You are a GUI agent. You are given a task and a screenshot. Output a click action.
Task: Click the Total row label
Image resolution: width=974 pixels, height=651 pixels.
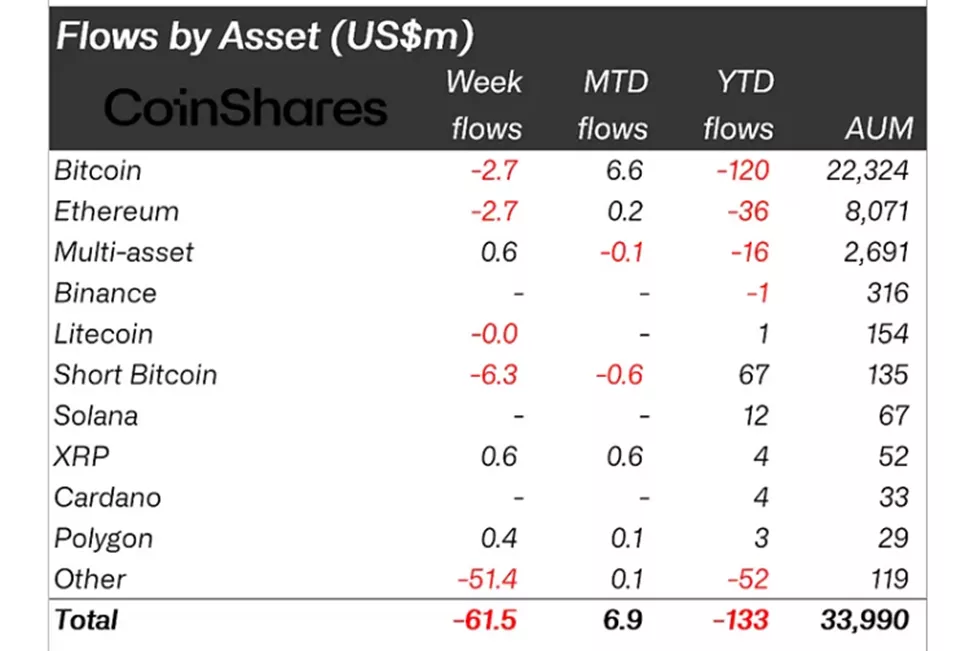[x=86, y=620]
